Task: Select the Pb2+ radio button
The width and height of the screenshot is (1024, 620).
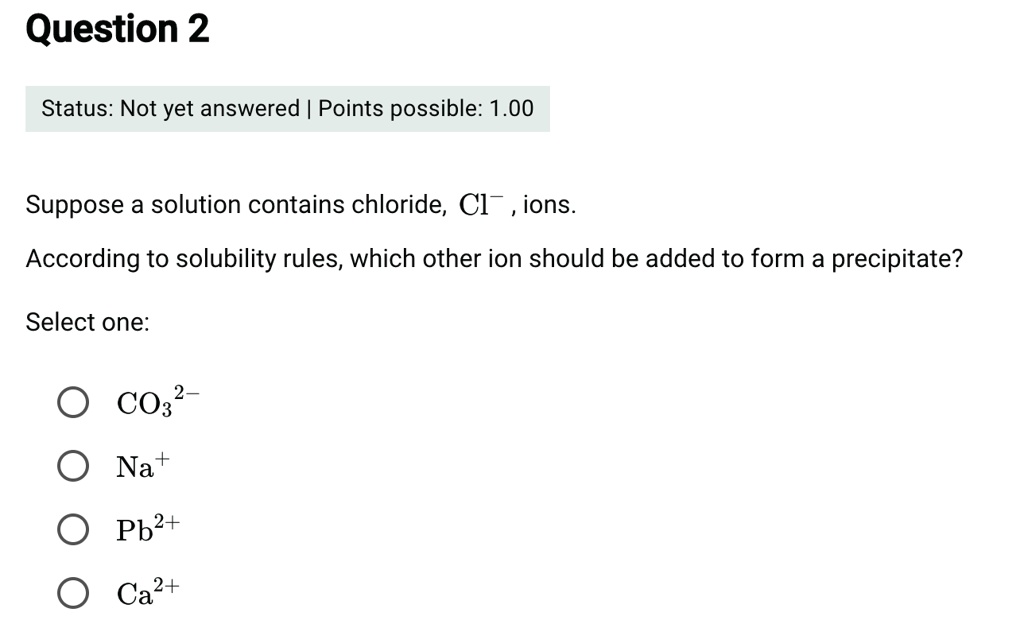Action: pos(72,529)
